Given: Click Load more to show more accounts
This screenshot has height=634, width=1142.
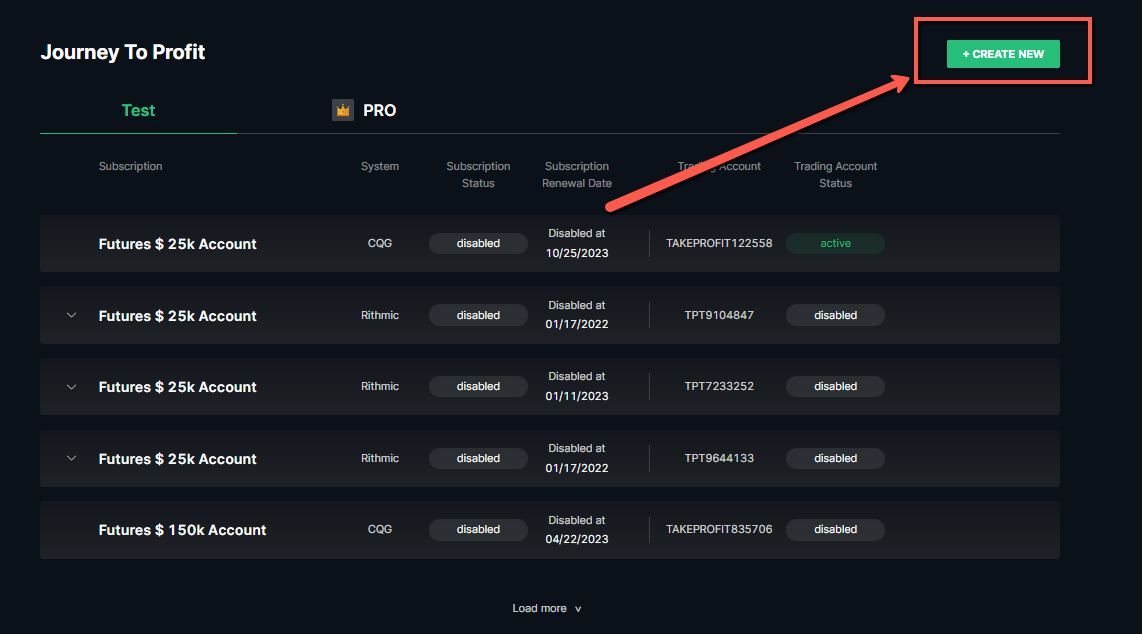Looking at the screenshot, I should [539, 608].
